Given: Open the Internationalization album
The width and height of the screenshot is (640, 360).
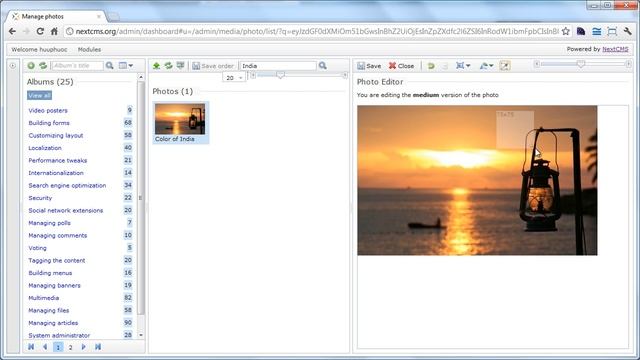Looking at the screenshot, I should click(56, 173).
